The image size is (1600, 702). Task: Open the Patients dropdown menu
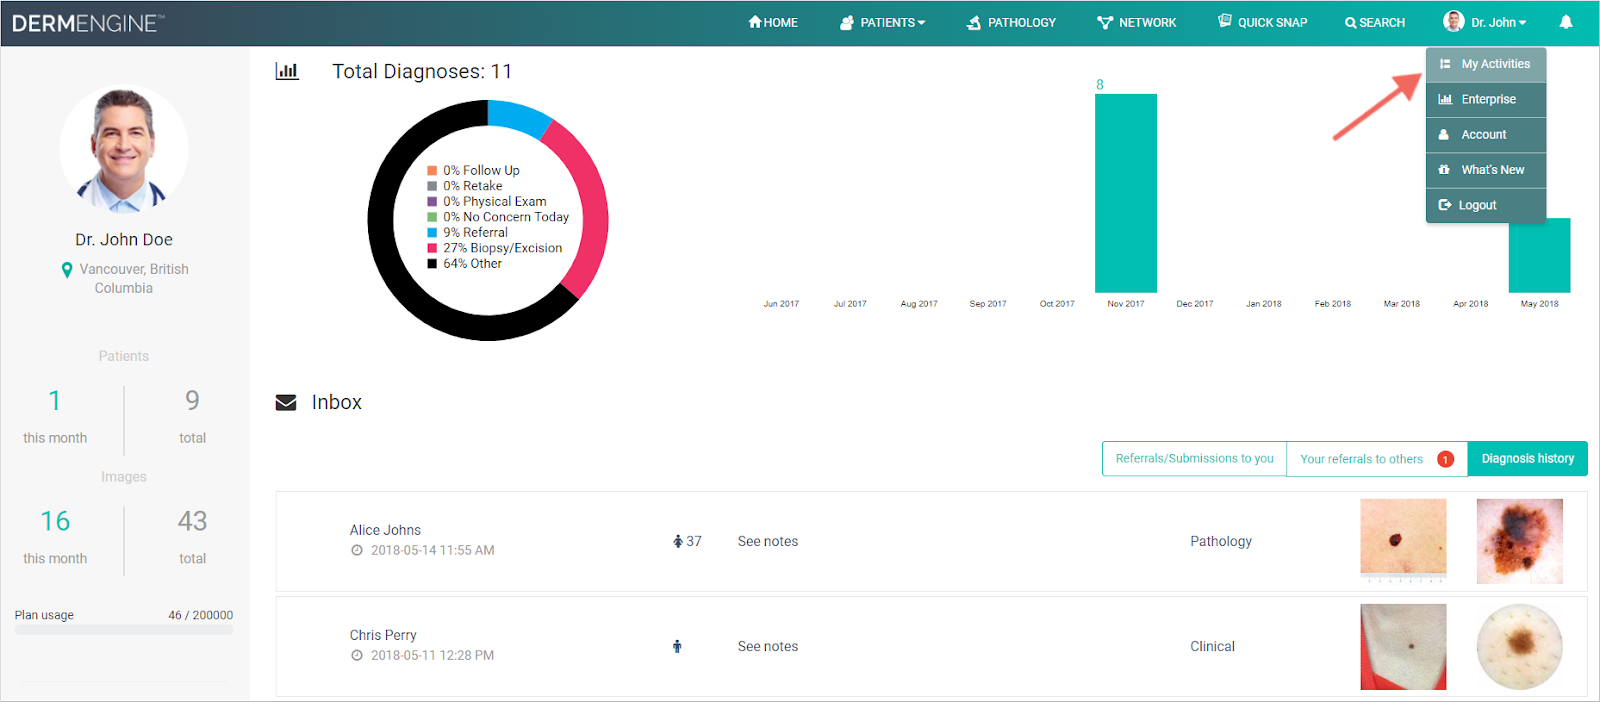(x=883, y=22)
